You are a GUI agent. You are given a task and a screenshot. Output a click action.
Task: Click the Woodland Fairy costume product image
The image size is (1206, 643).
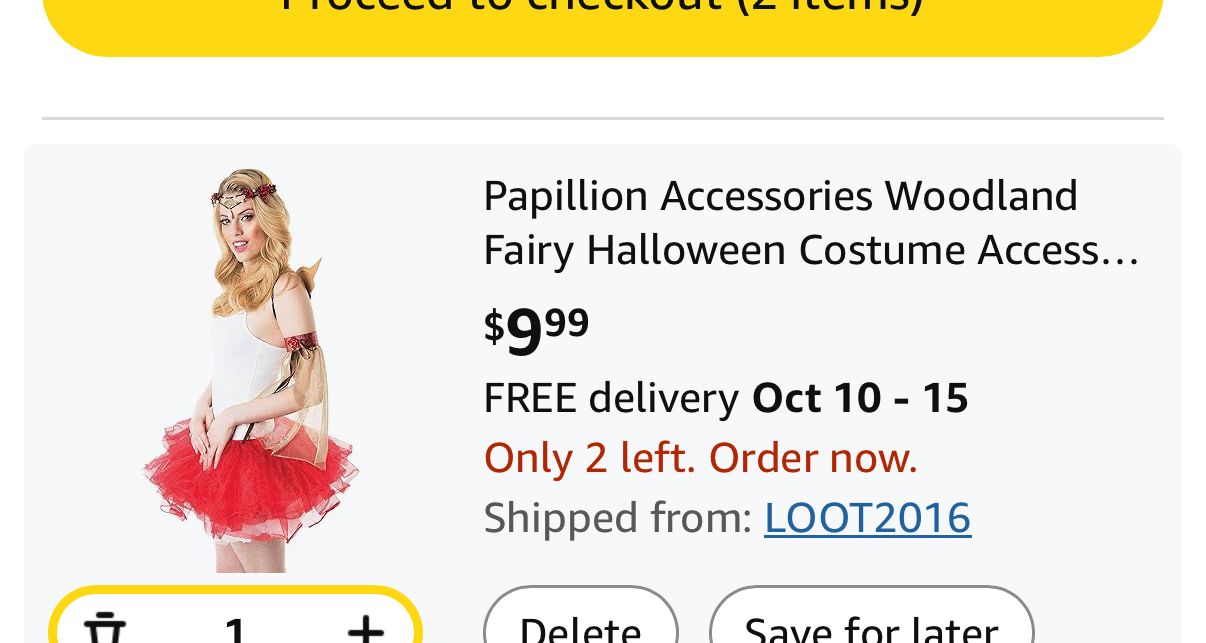click(250, 370)
